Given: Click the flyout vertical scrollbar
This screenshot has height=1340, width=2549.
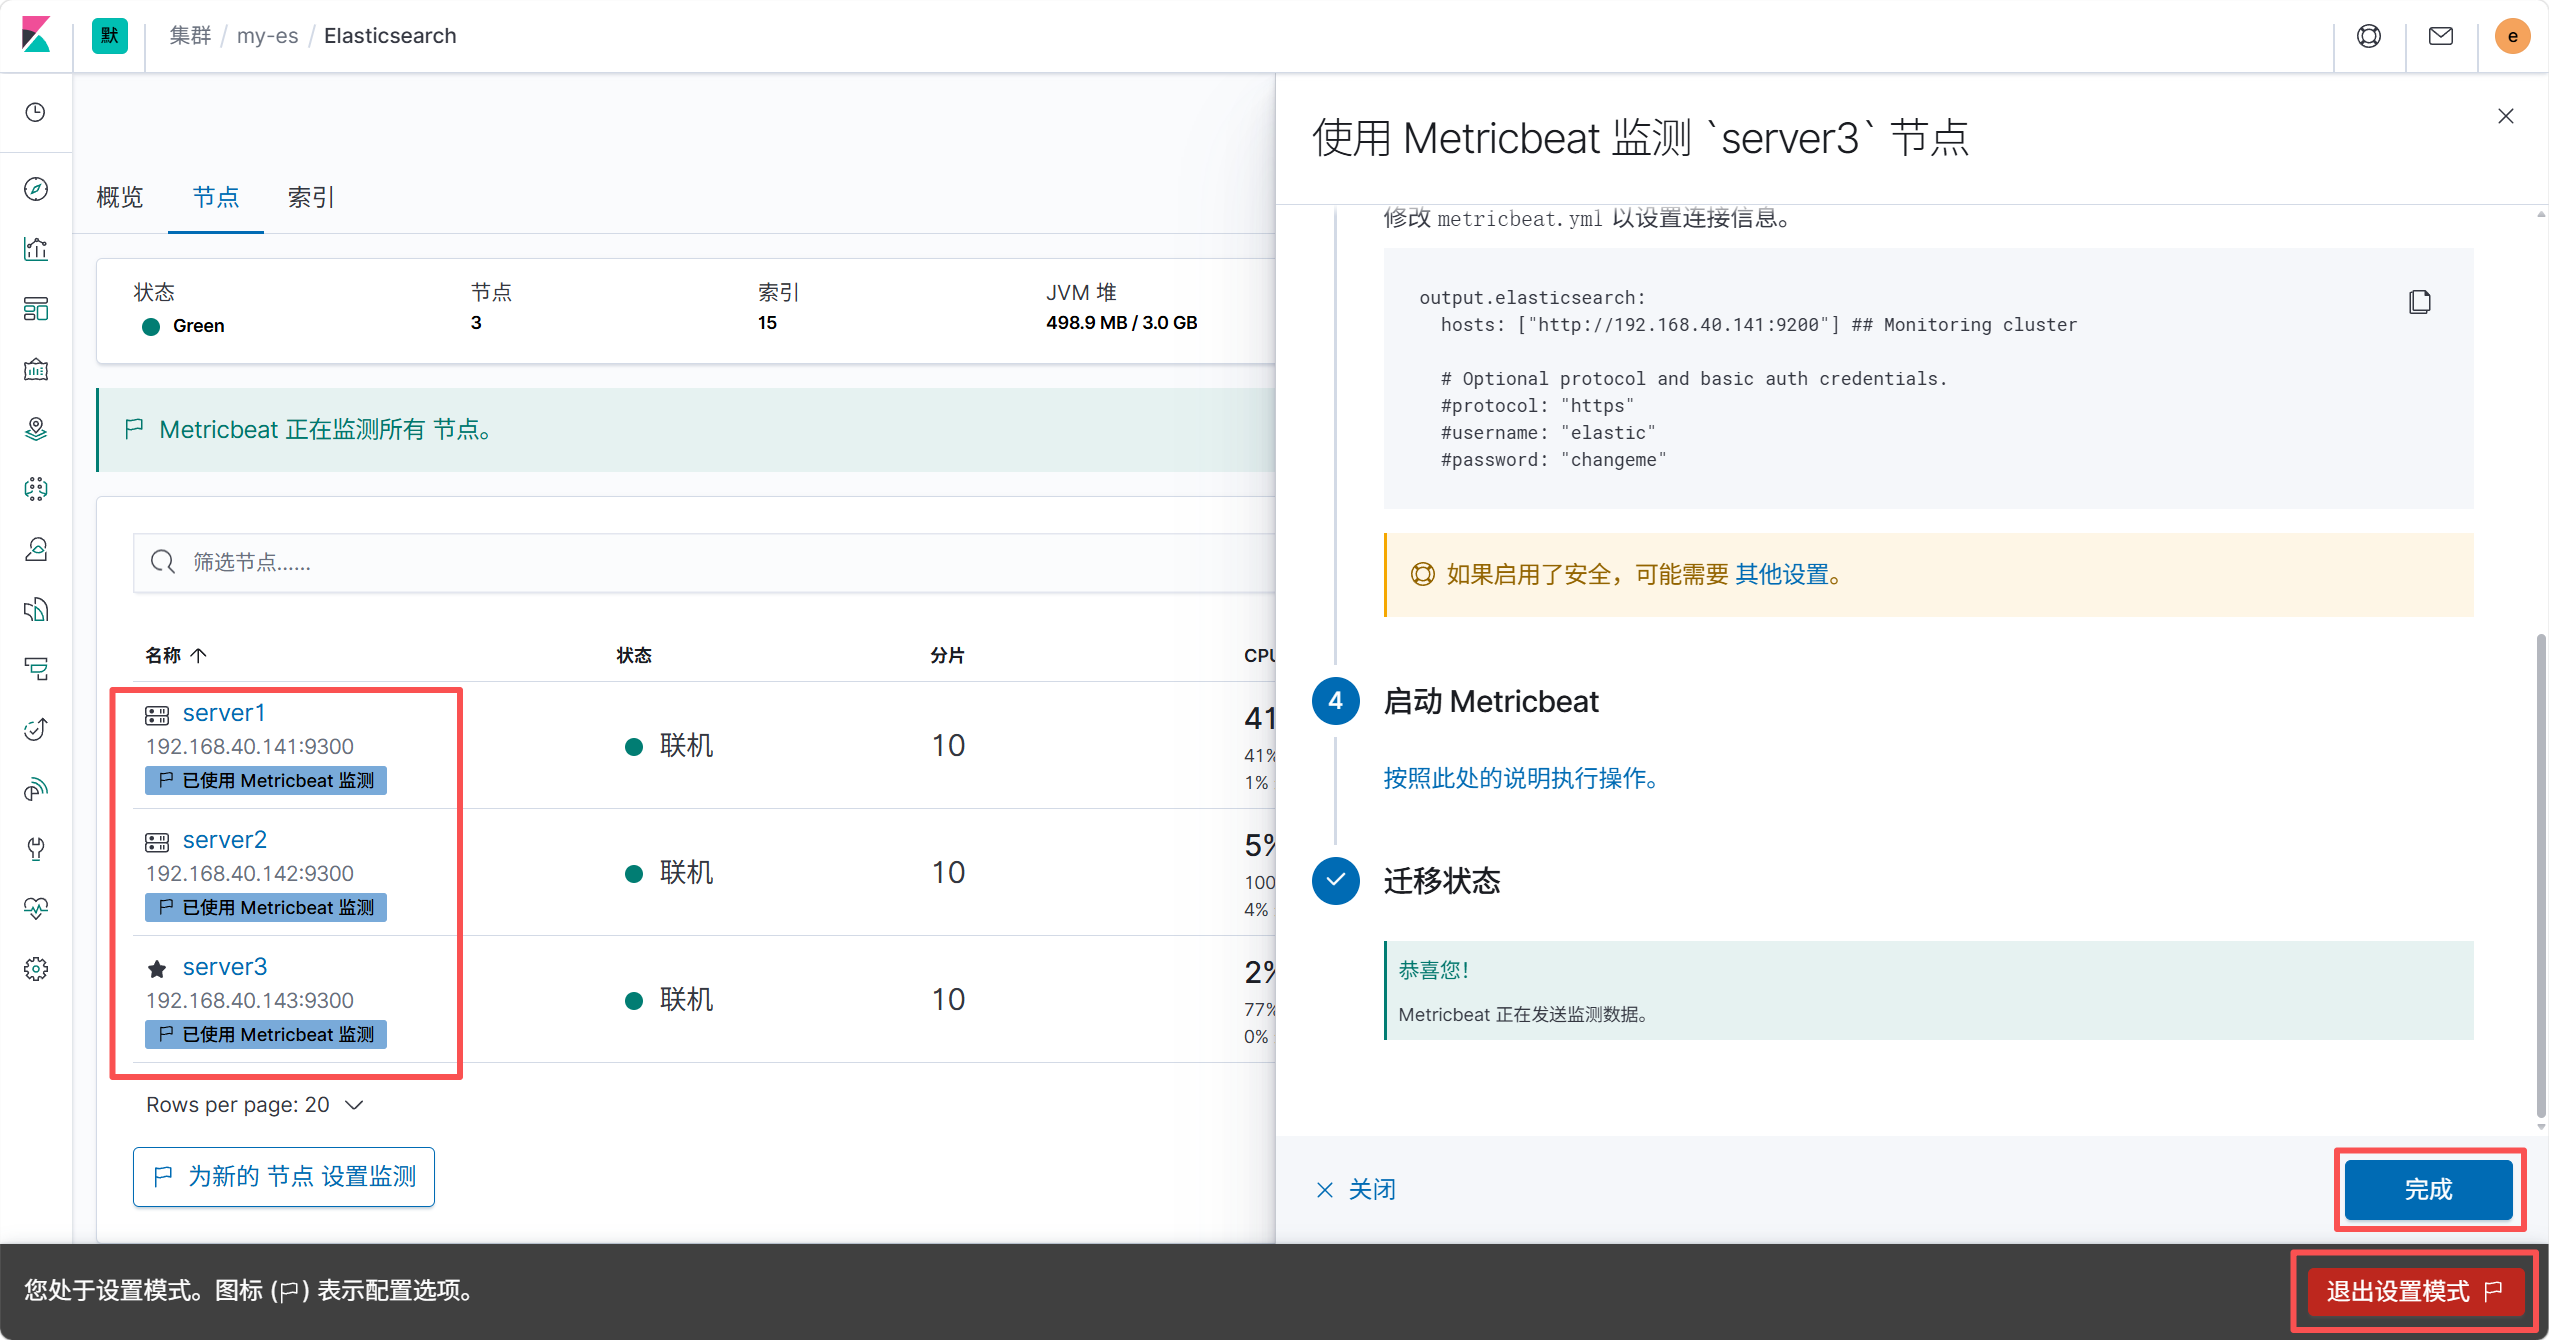Looking at the screenshot, I should [x=2541, y=876].
